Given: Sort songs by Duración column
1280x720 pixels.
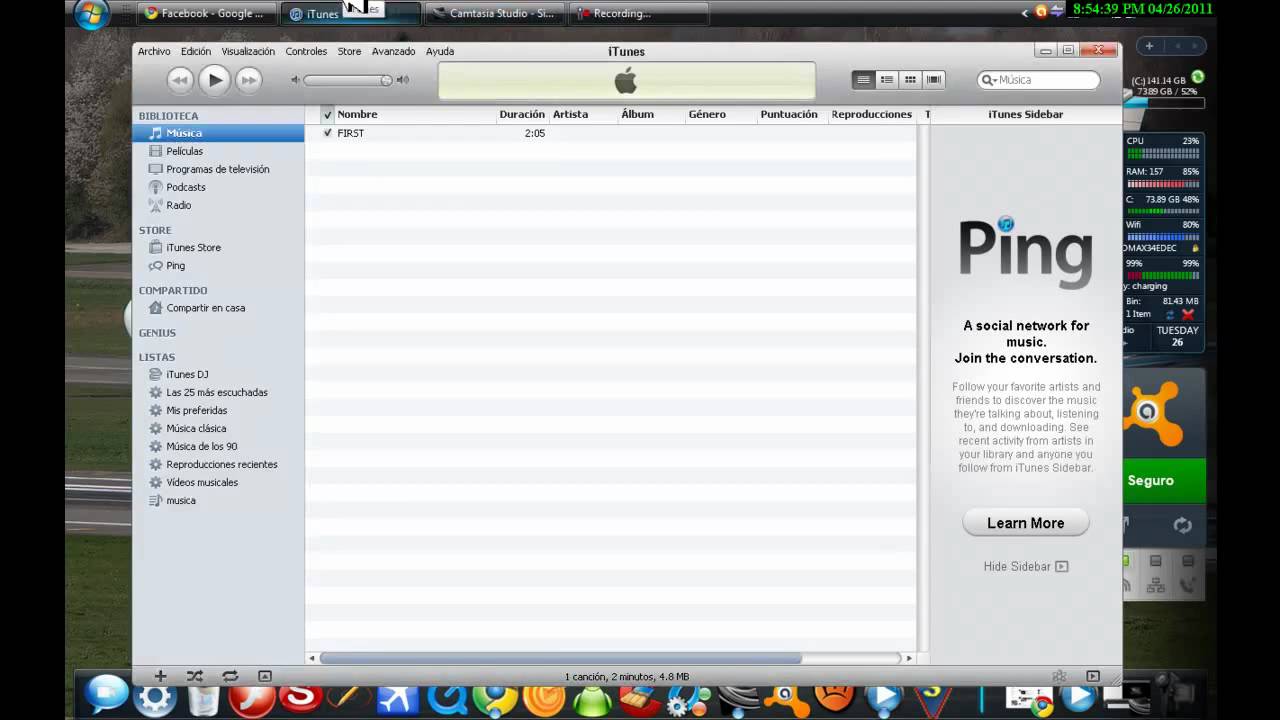Looking at the screenshot, I should point(523,114).
